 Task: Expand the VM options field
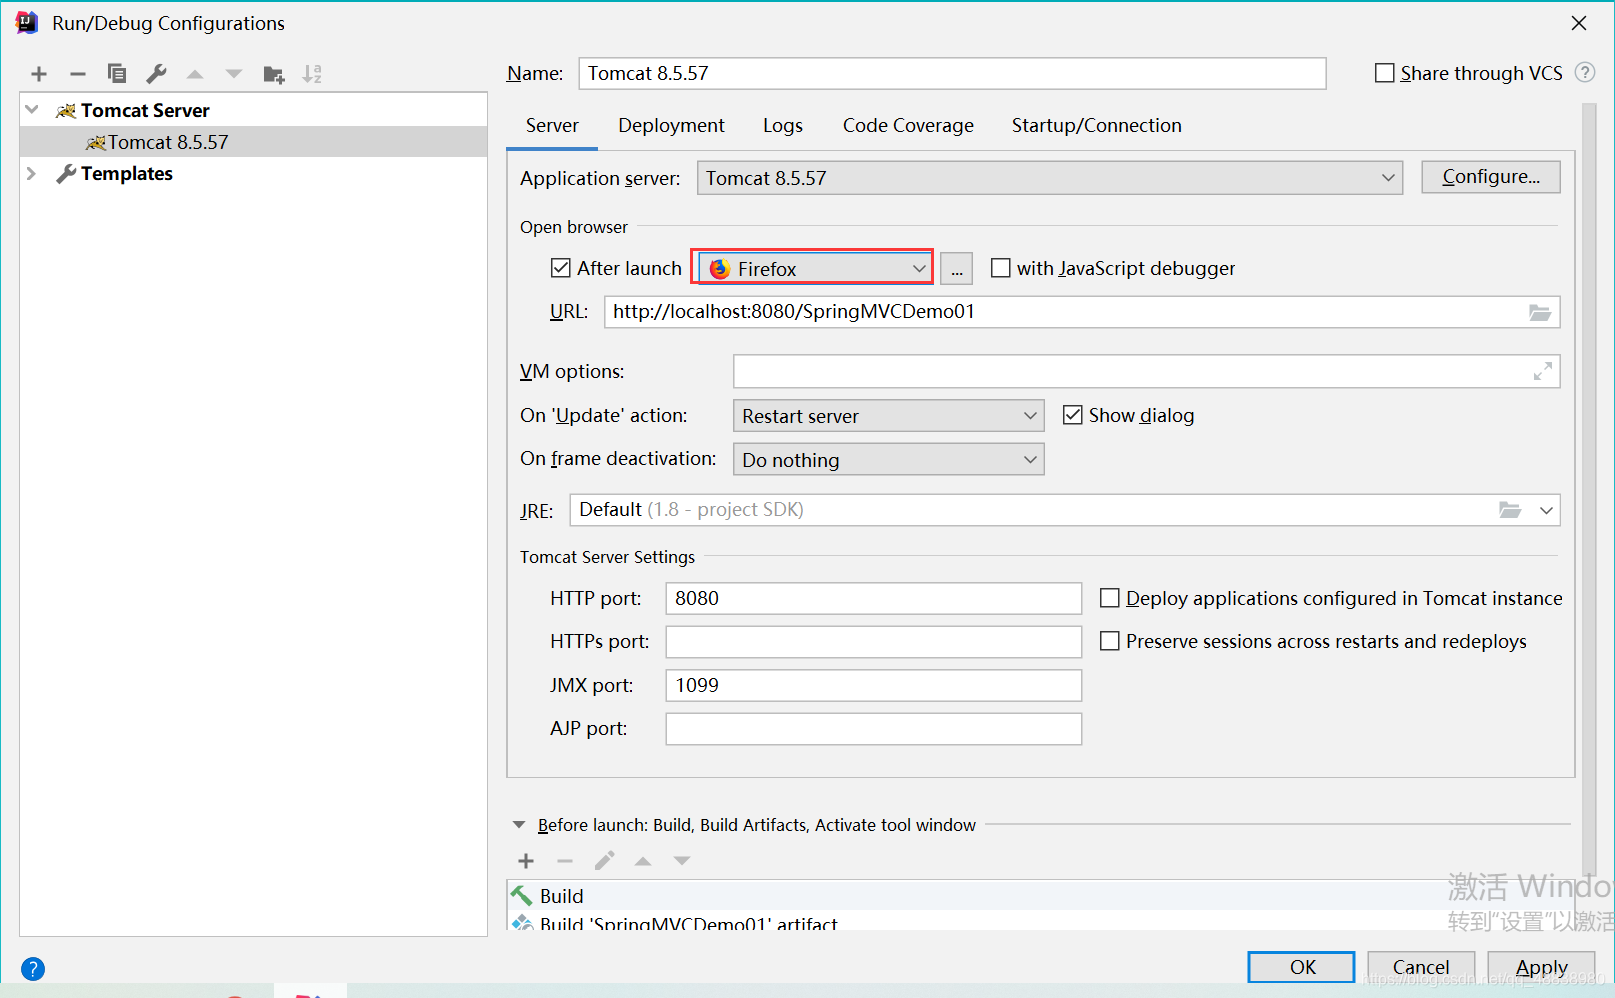(1543, 371)
